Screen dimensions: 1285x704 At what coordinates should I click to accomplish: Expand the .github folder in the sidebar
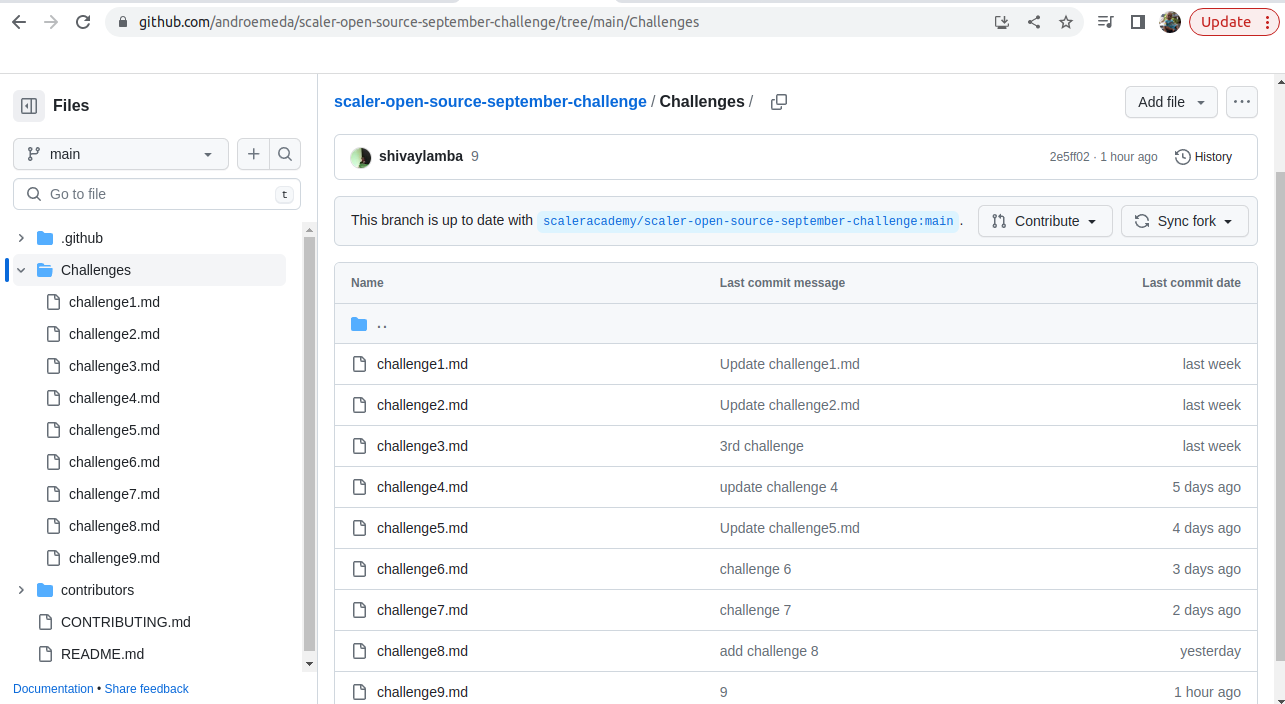(20, 237)
